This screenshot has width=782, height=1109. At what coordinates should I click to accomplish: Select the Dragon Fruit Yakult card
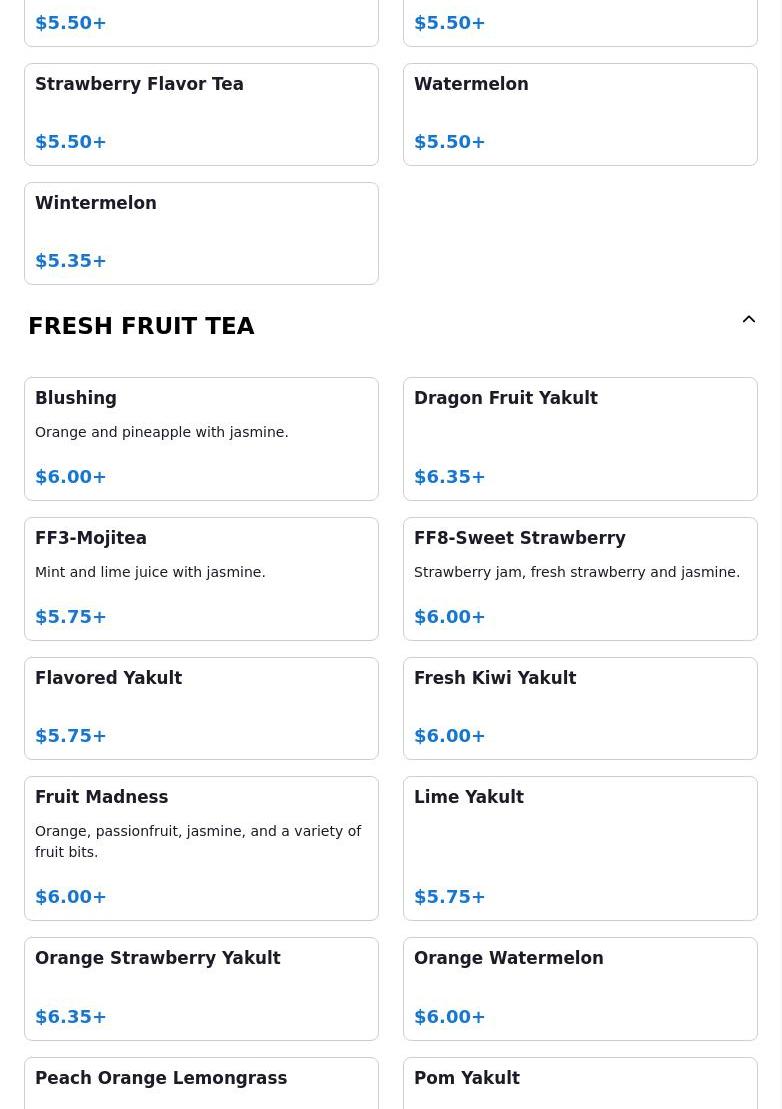click(580, 439)
